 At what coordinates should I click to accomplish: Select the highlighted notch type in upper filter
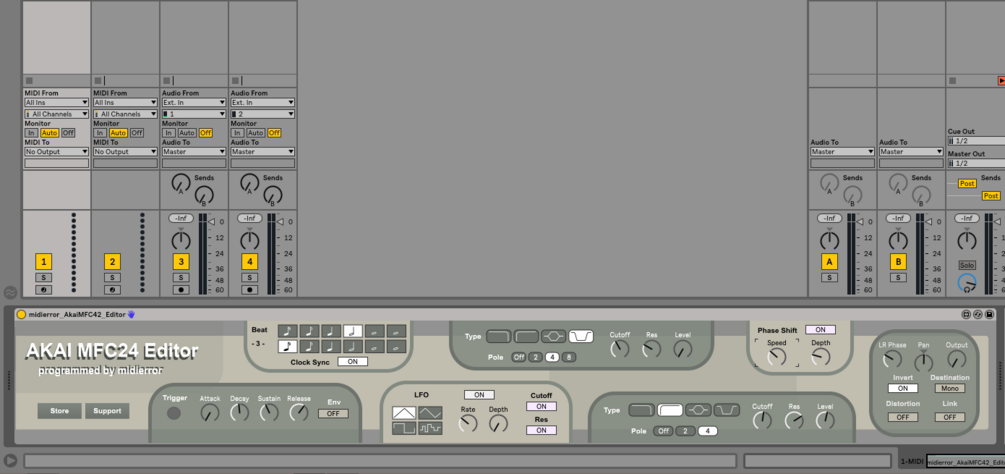581,336
